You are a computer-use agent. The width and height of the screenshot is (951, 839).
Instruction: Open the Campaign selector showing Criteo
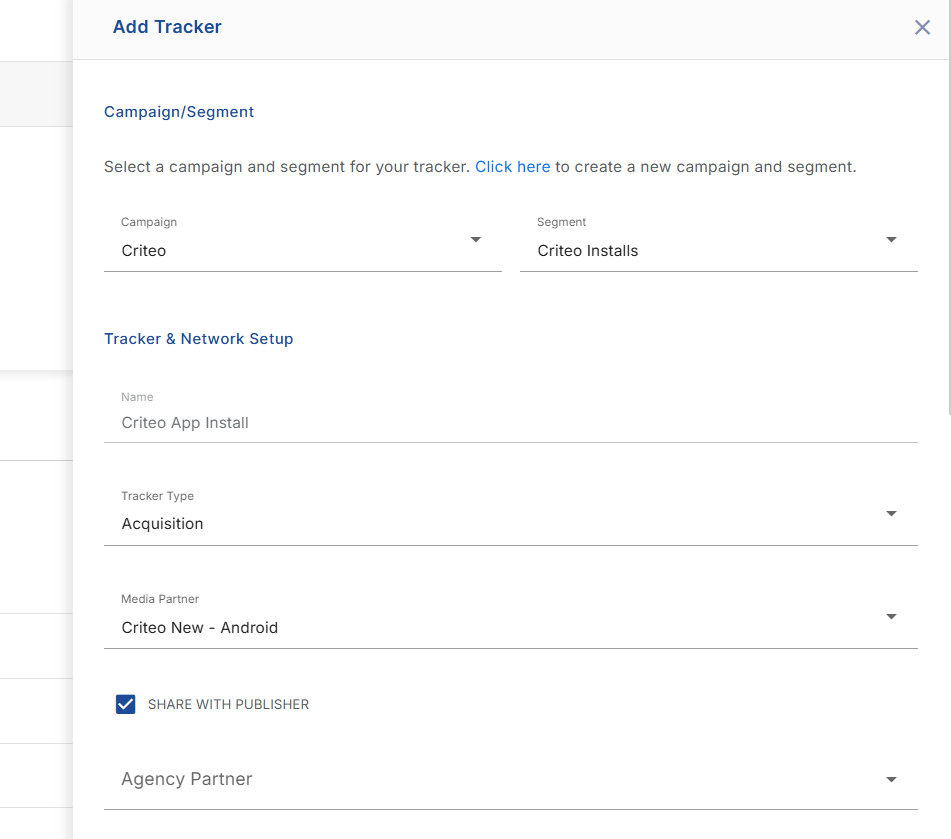pyautogui.click(x=303, y=243)
